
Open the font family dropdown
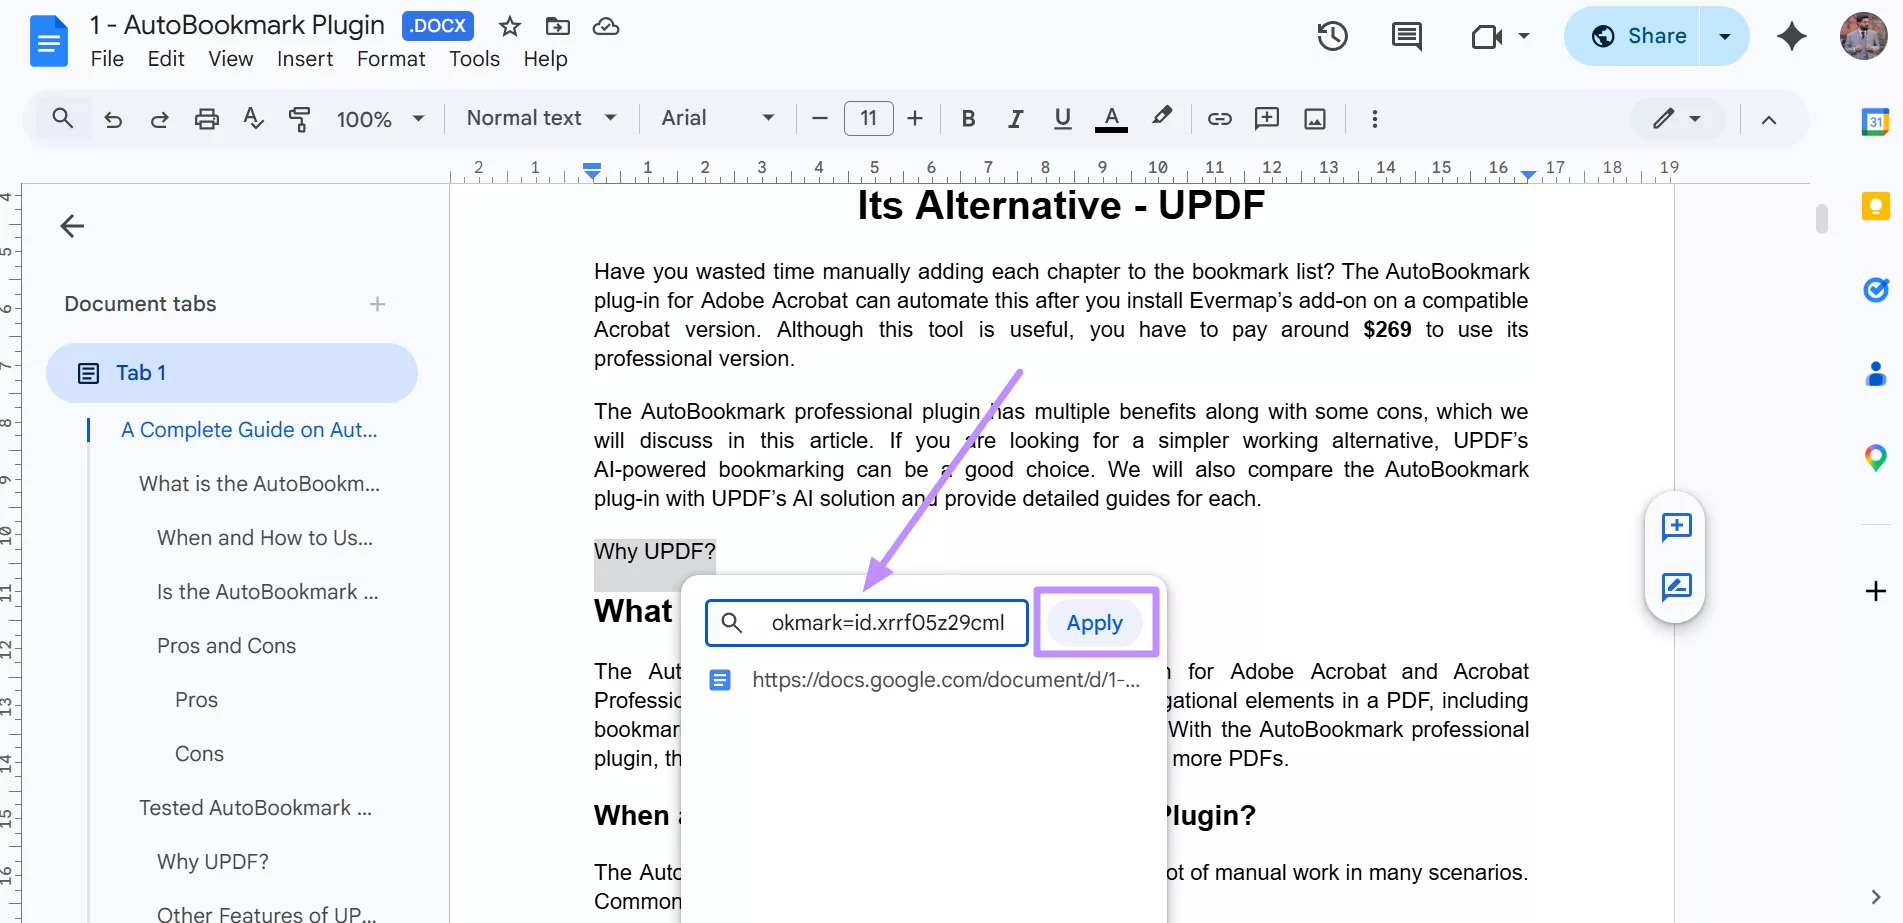pyautogui.click(x=716, y=118)
